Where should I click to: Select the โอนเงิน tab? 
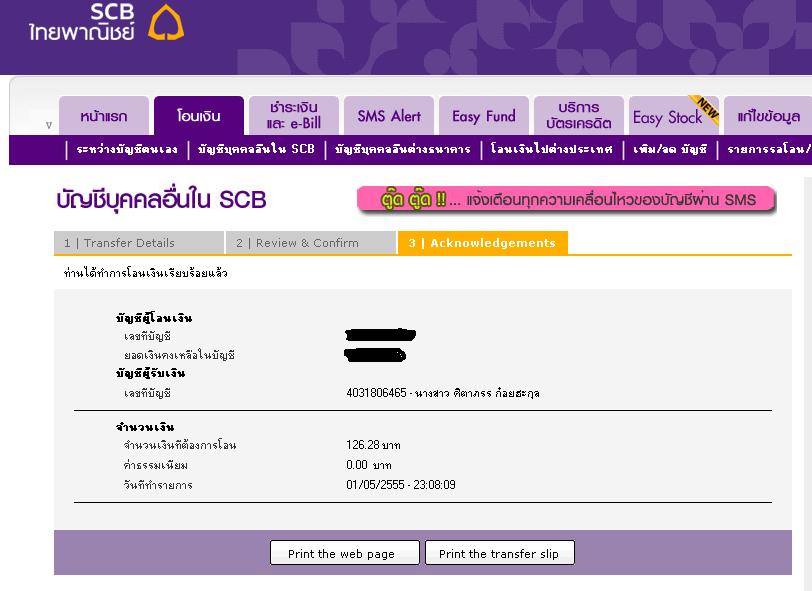(199, 116)
